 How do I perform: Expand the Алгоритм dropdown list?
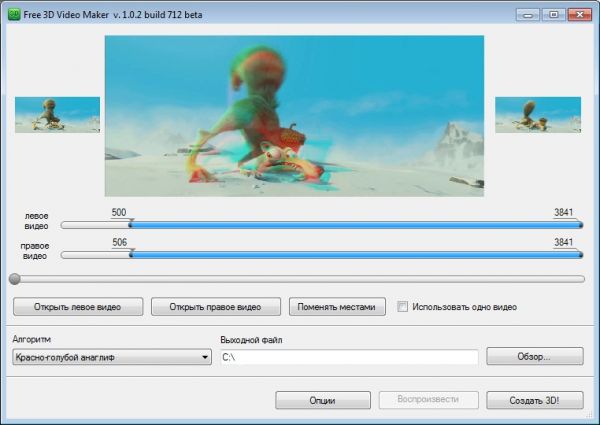coord(112,357)
